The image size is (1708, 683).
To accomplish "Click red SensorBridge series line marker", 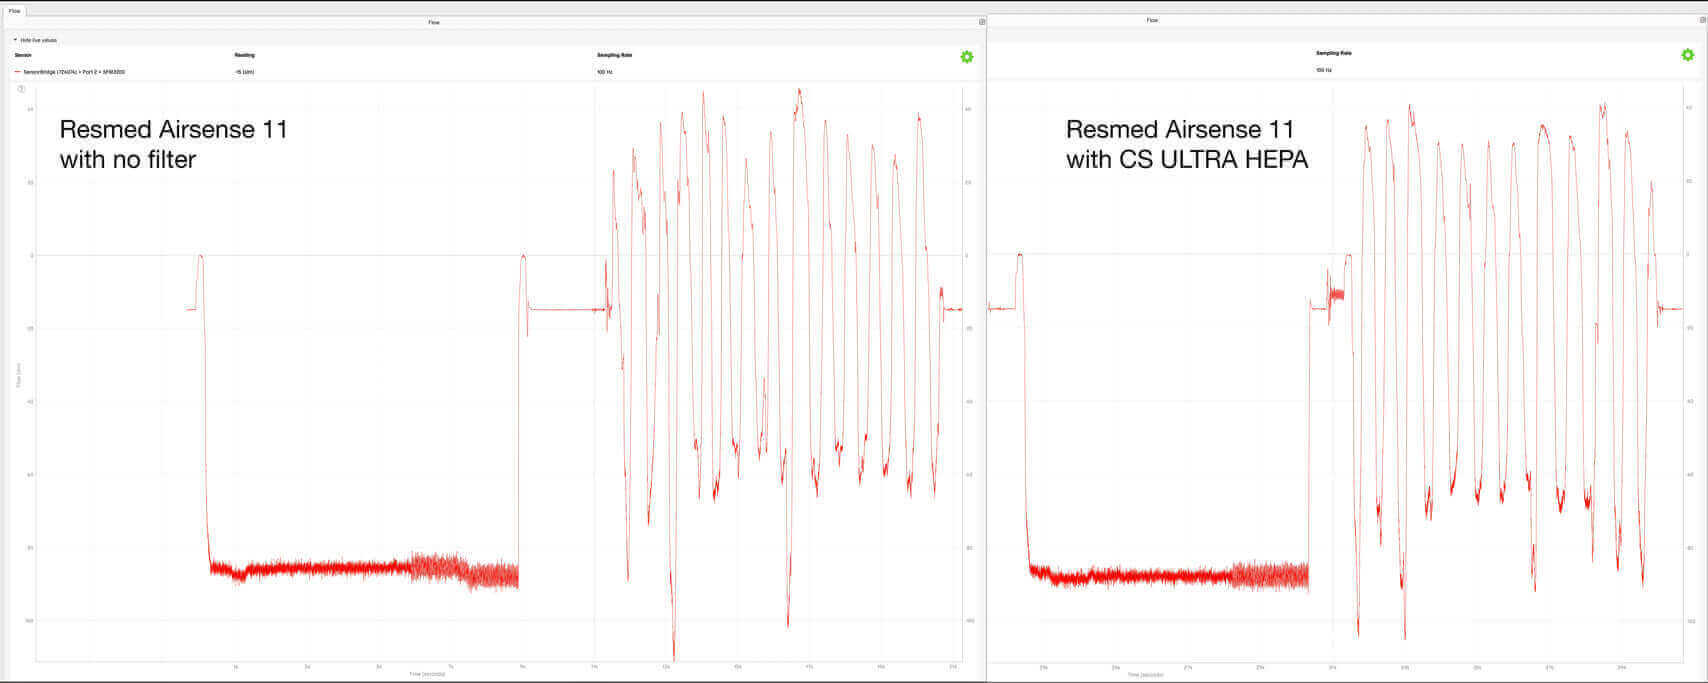I will pyautogui.click(x=18, y=72).
